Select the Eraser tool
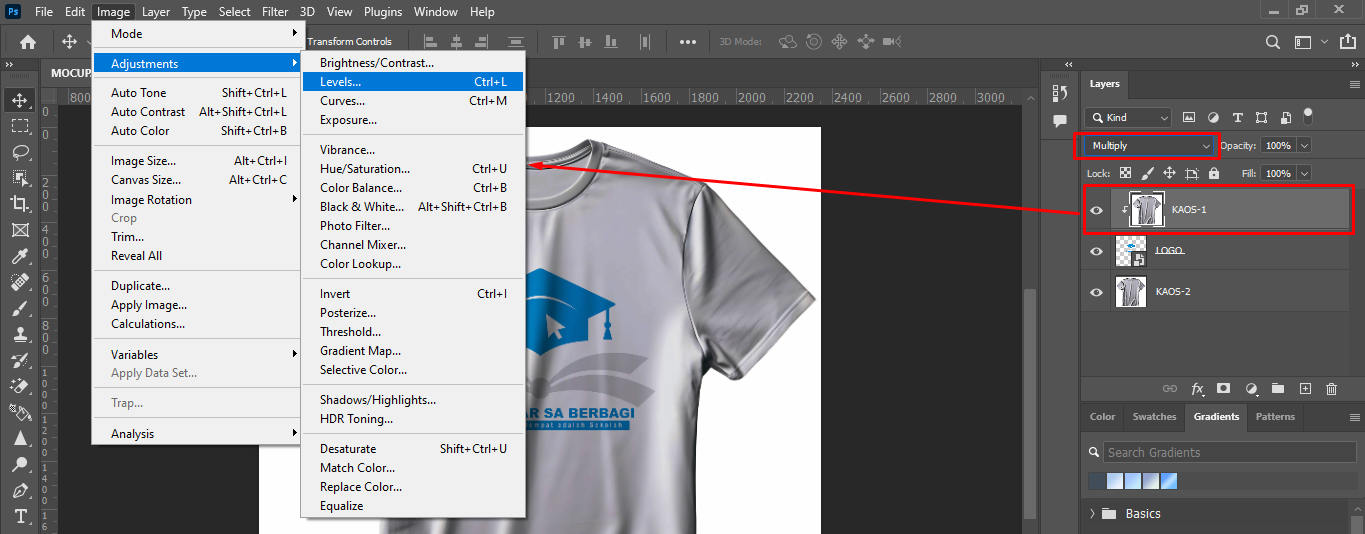 tap(20, 386)
